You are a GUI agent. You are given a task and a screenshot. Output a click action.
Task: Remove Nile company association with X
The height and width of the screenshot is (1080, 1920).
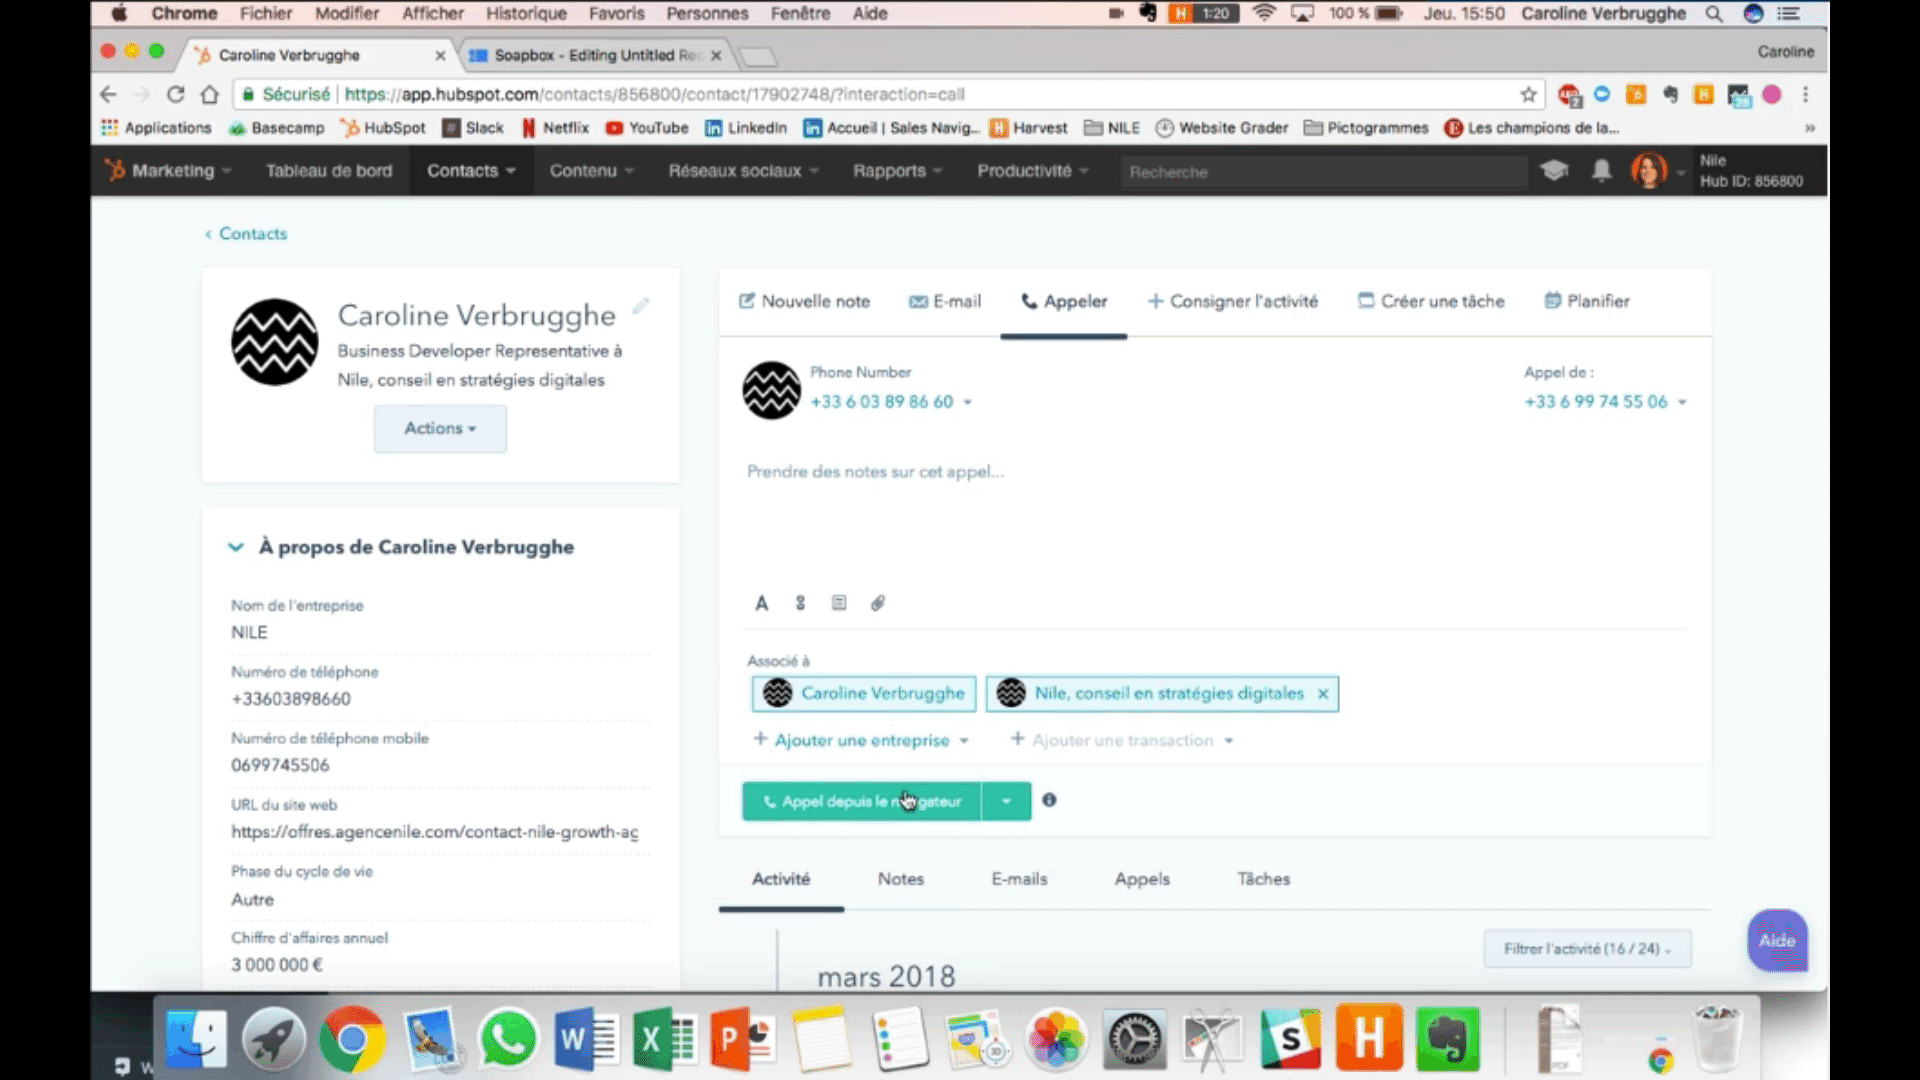click(x=1323, y=694)
